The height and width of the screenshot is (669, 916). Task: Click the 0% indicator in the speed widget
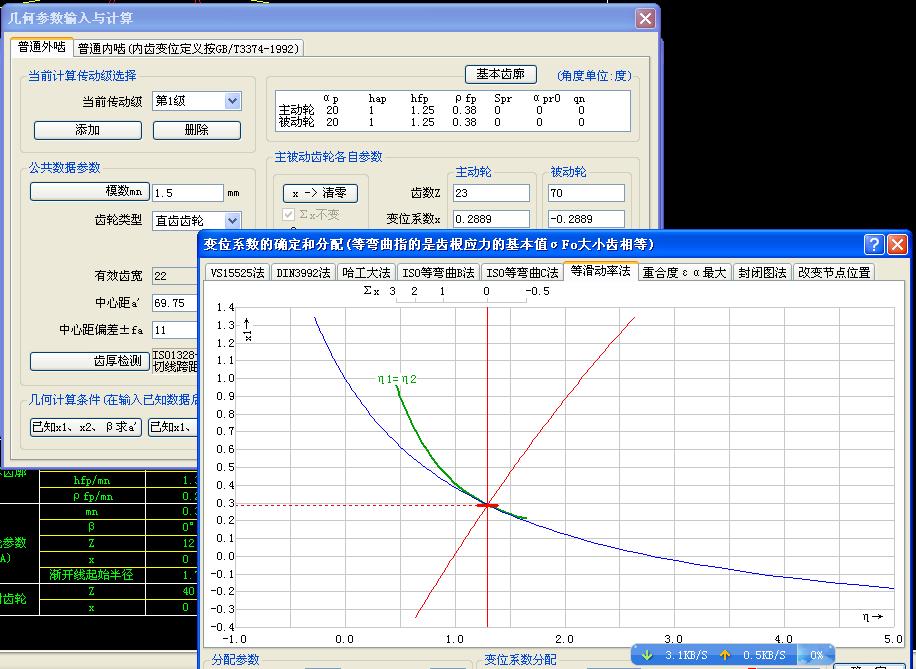tap(816, 656)
